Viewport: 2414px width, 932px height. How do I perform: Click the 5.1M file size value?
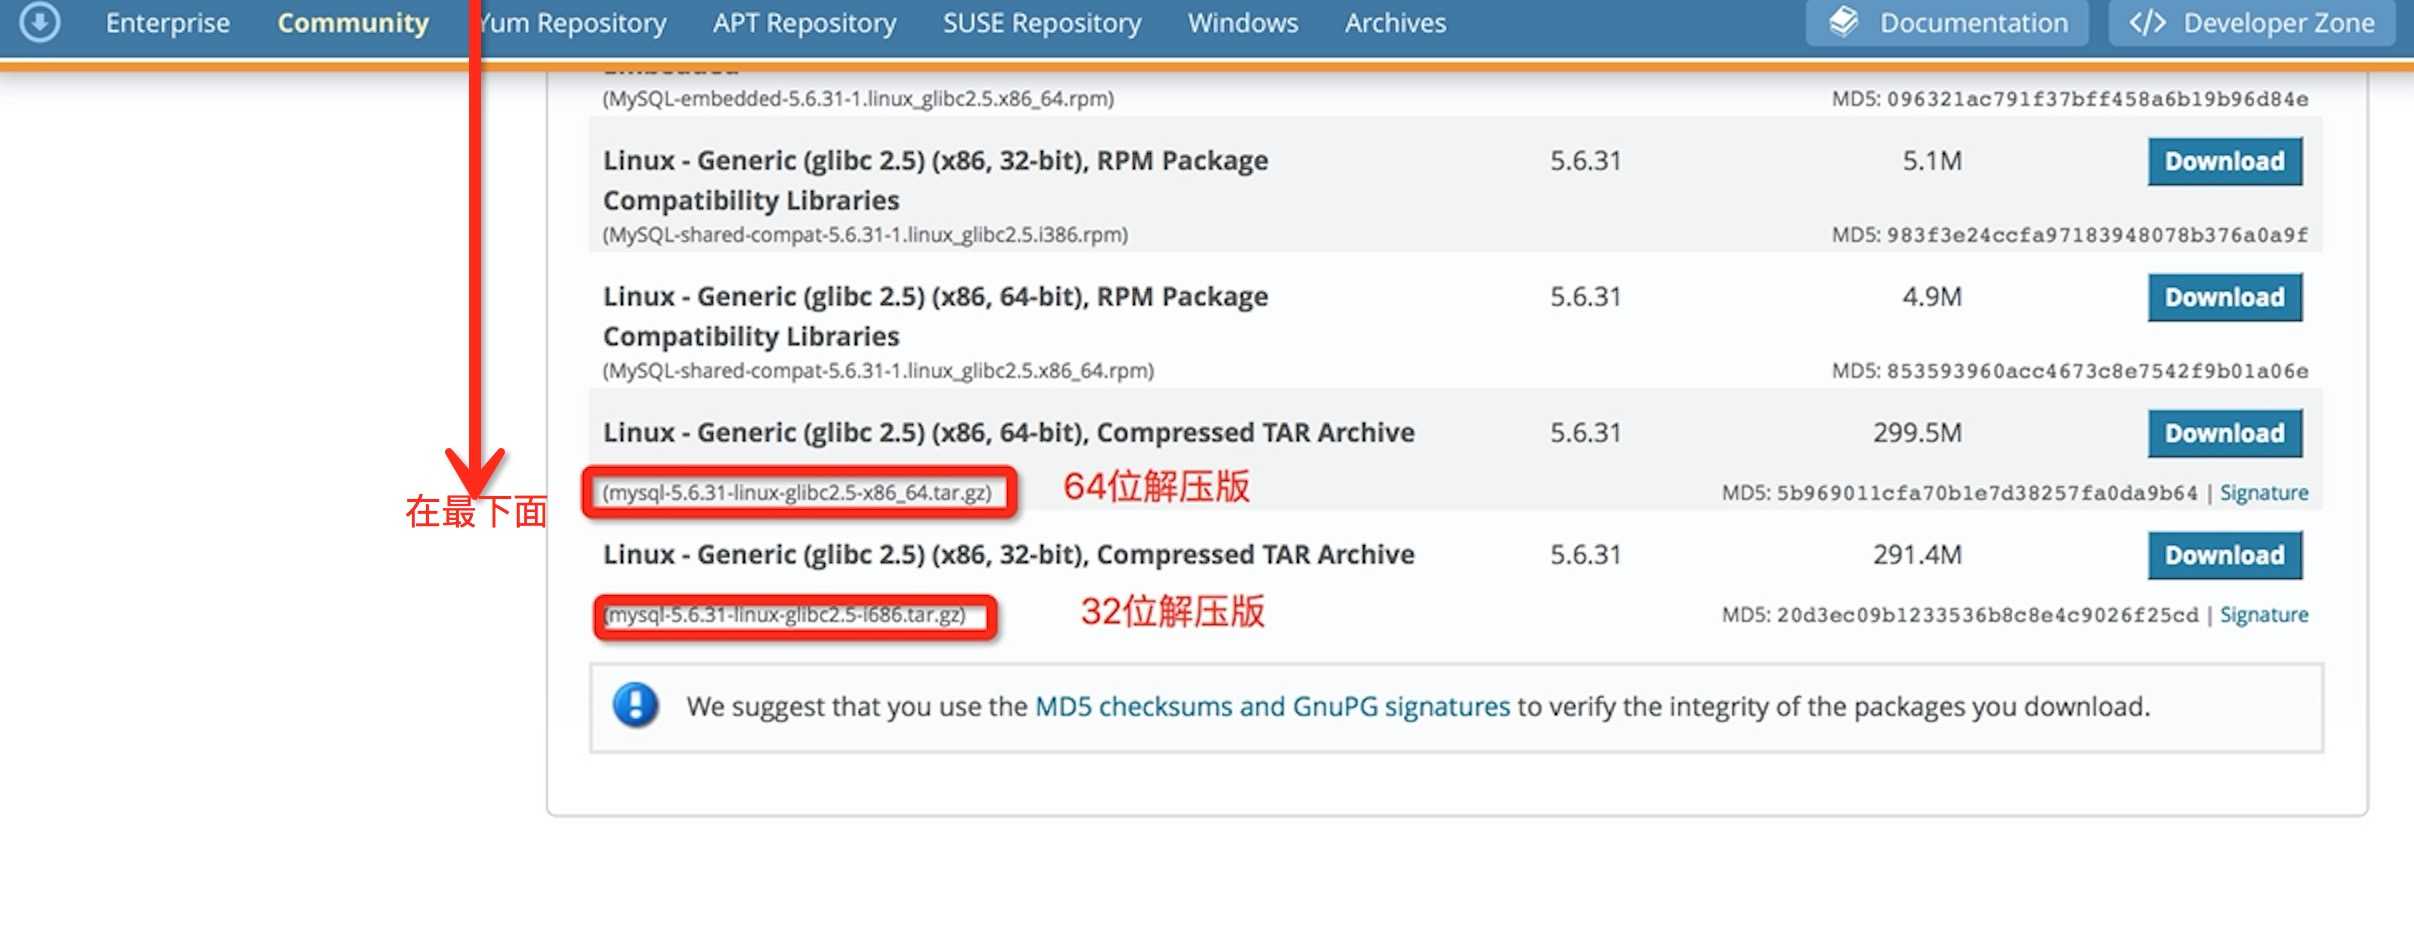[1932, 161]
